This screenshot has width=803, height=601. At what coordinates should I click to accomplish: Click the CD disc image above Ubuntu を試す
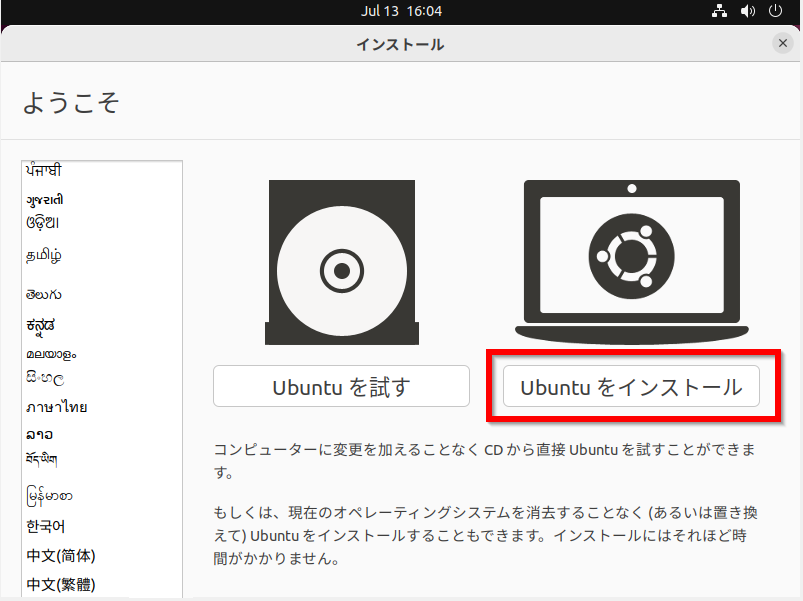[342, 262]
